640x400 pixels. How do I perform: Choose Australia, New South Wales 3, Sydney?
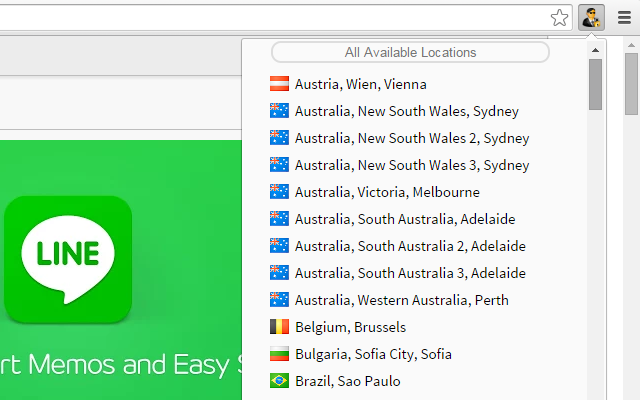point(412,165)
